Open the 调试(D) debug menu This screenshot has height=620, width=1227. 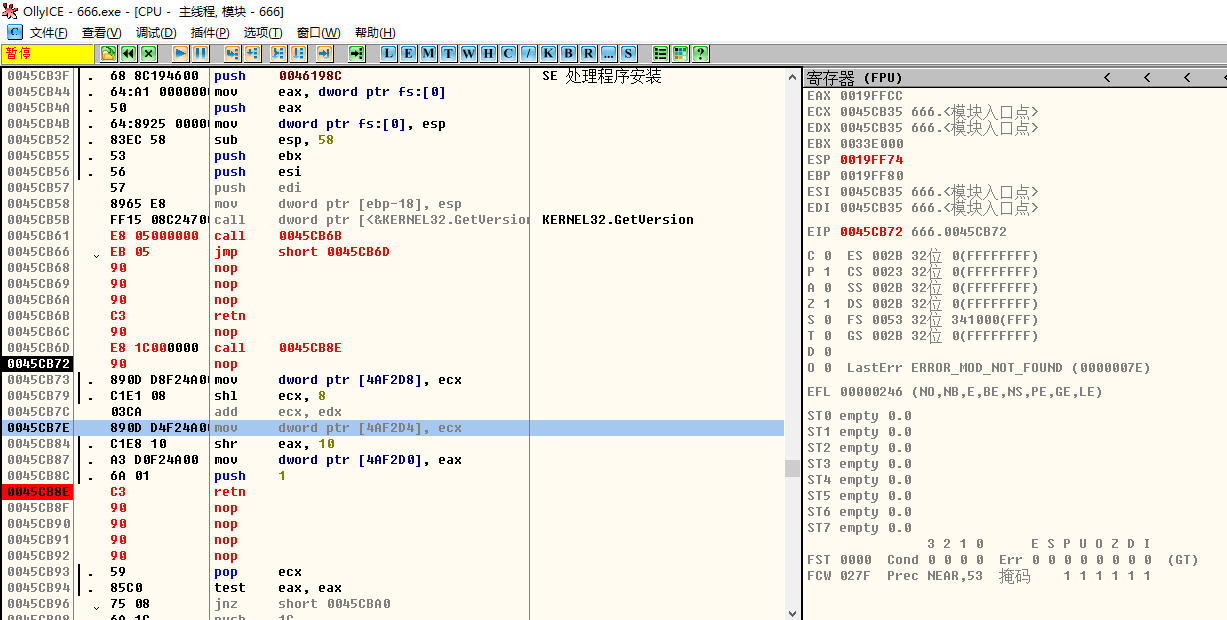(156, 33)
